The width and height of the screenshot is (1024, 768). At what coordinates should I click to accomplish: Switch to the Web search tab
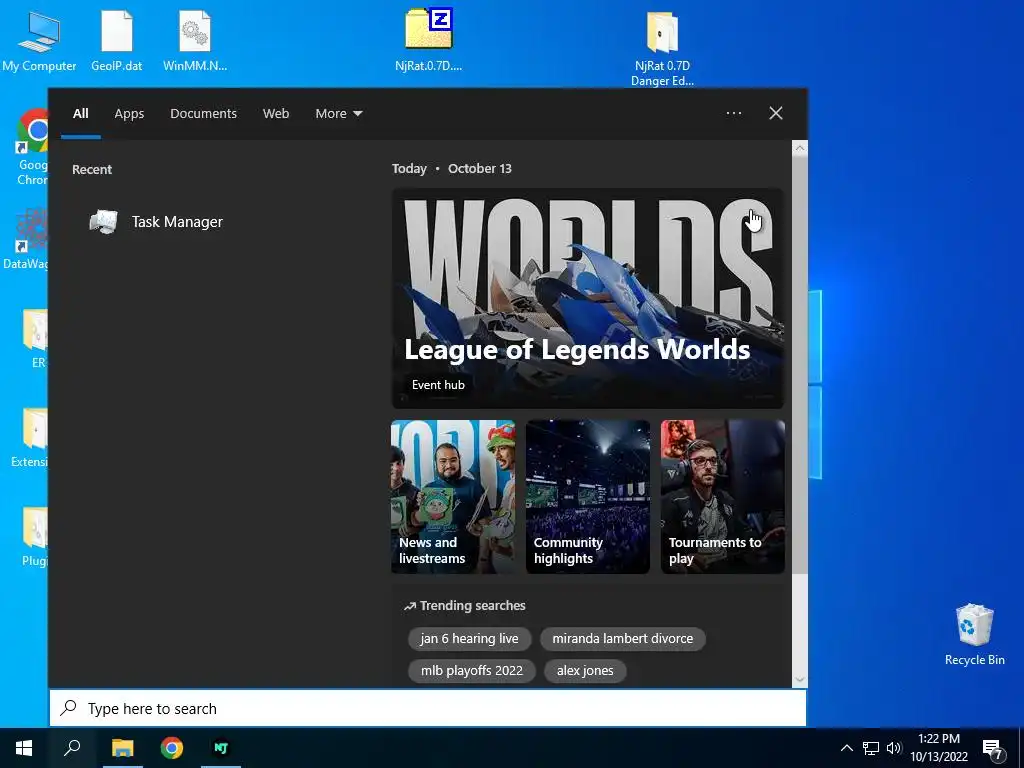276,114
